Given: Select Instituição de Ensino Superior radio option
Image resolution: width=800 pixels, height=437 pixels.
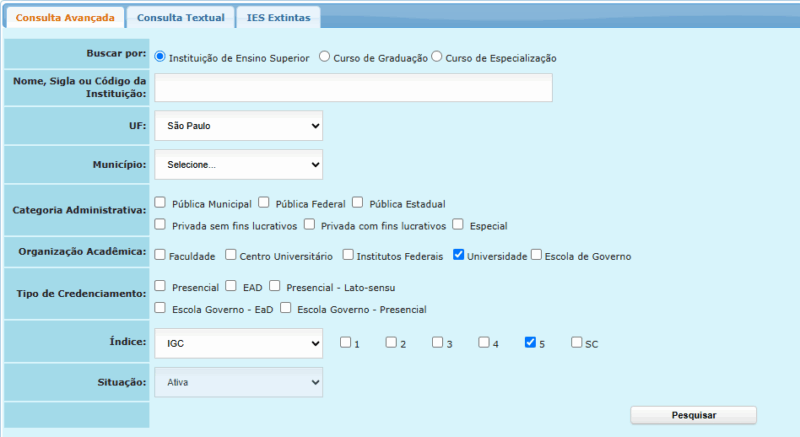Looking at the screenshot, I should [x=160, y=57].
